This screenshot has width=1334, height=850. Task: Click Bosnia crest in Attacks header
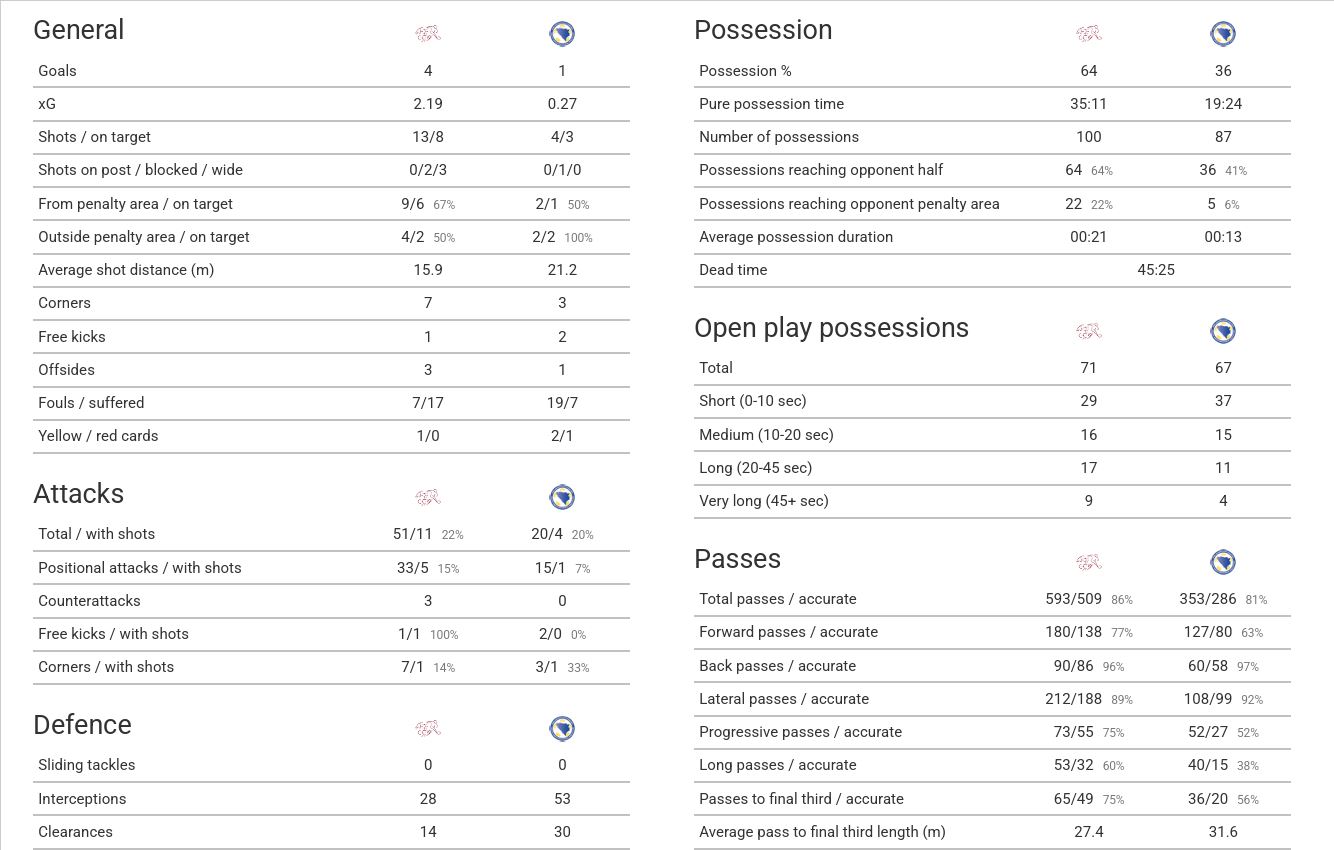562,497
